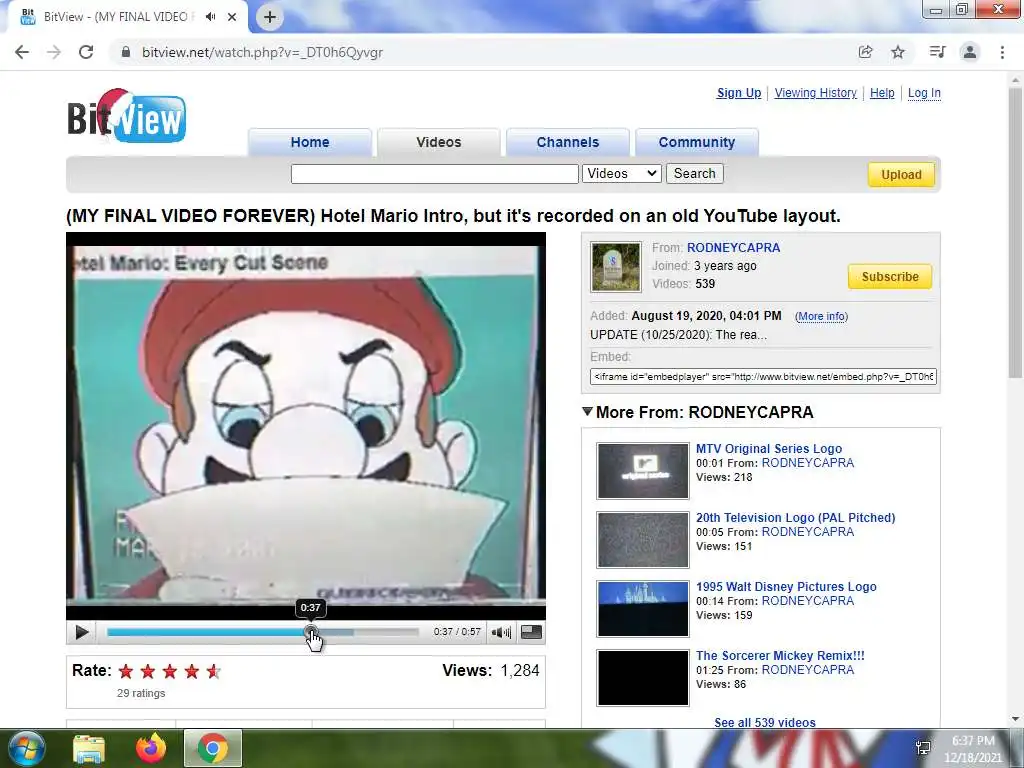Click the Log In link
The image size is (1024, 768).
pyautogui.click(x=924, y=93)
